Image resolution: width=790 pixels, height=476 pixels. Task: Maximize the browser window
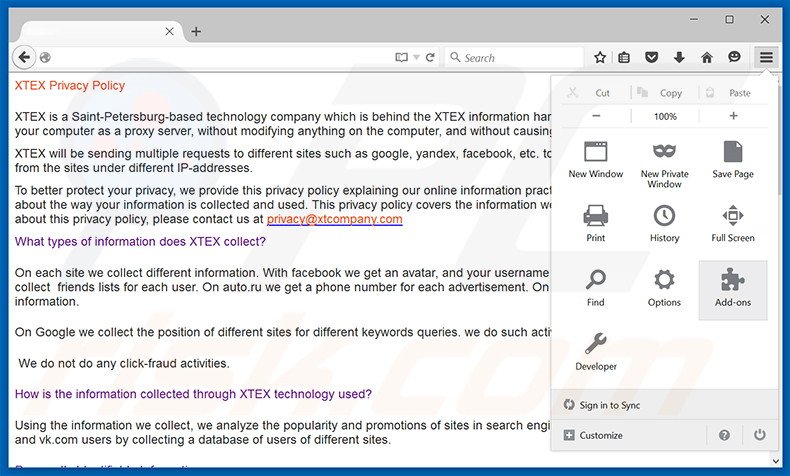pyautogui.click(x=729, y=19)
